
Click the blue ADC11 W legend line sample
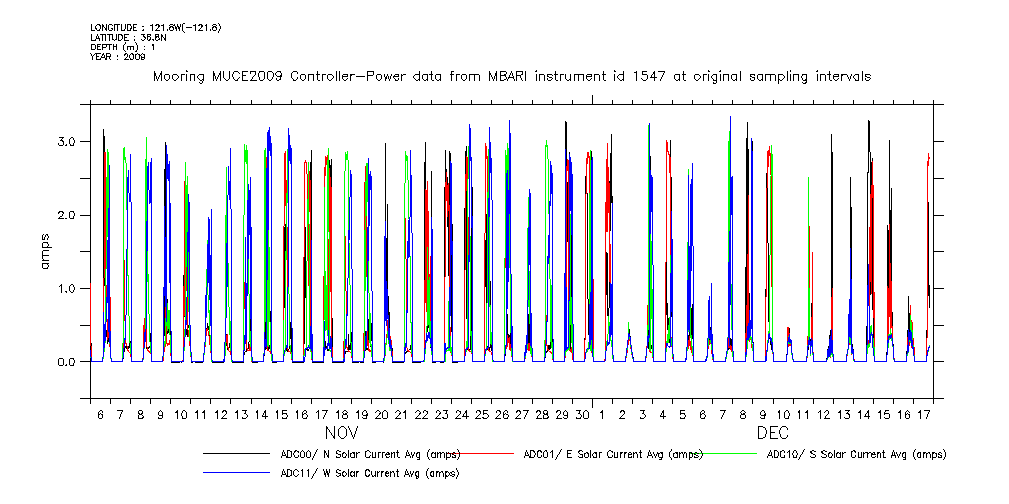click(x=238, y=473)
